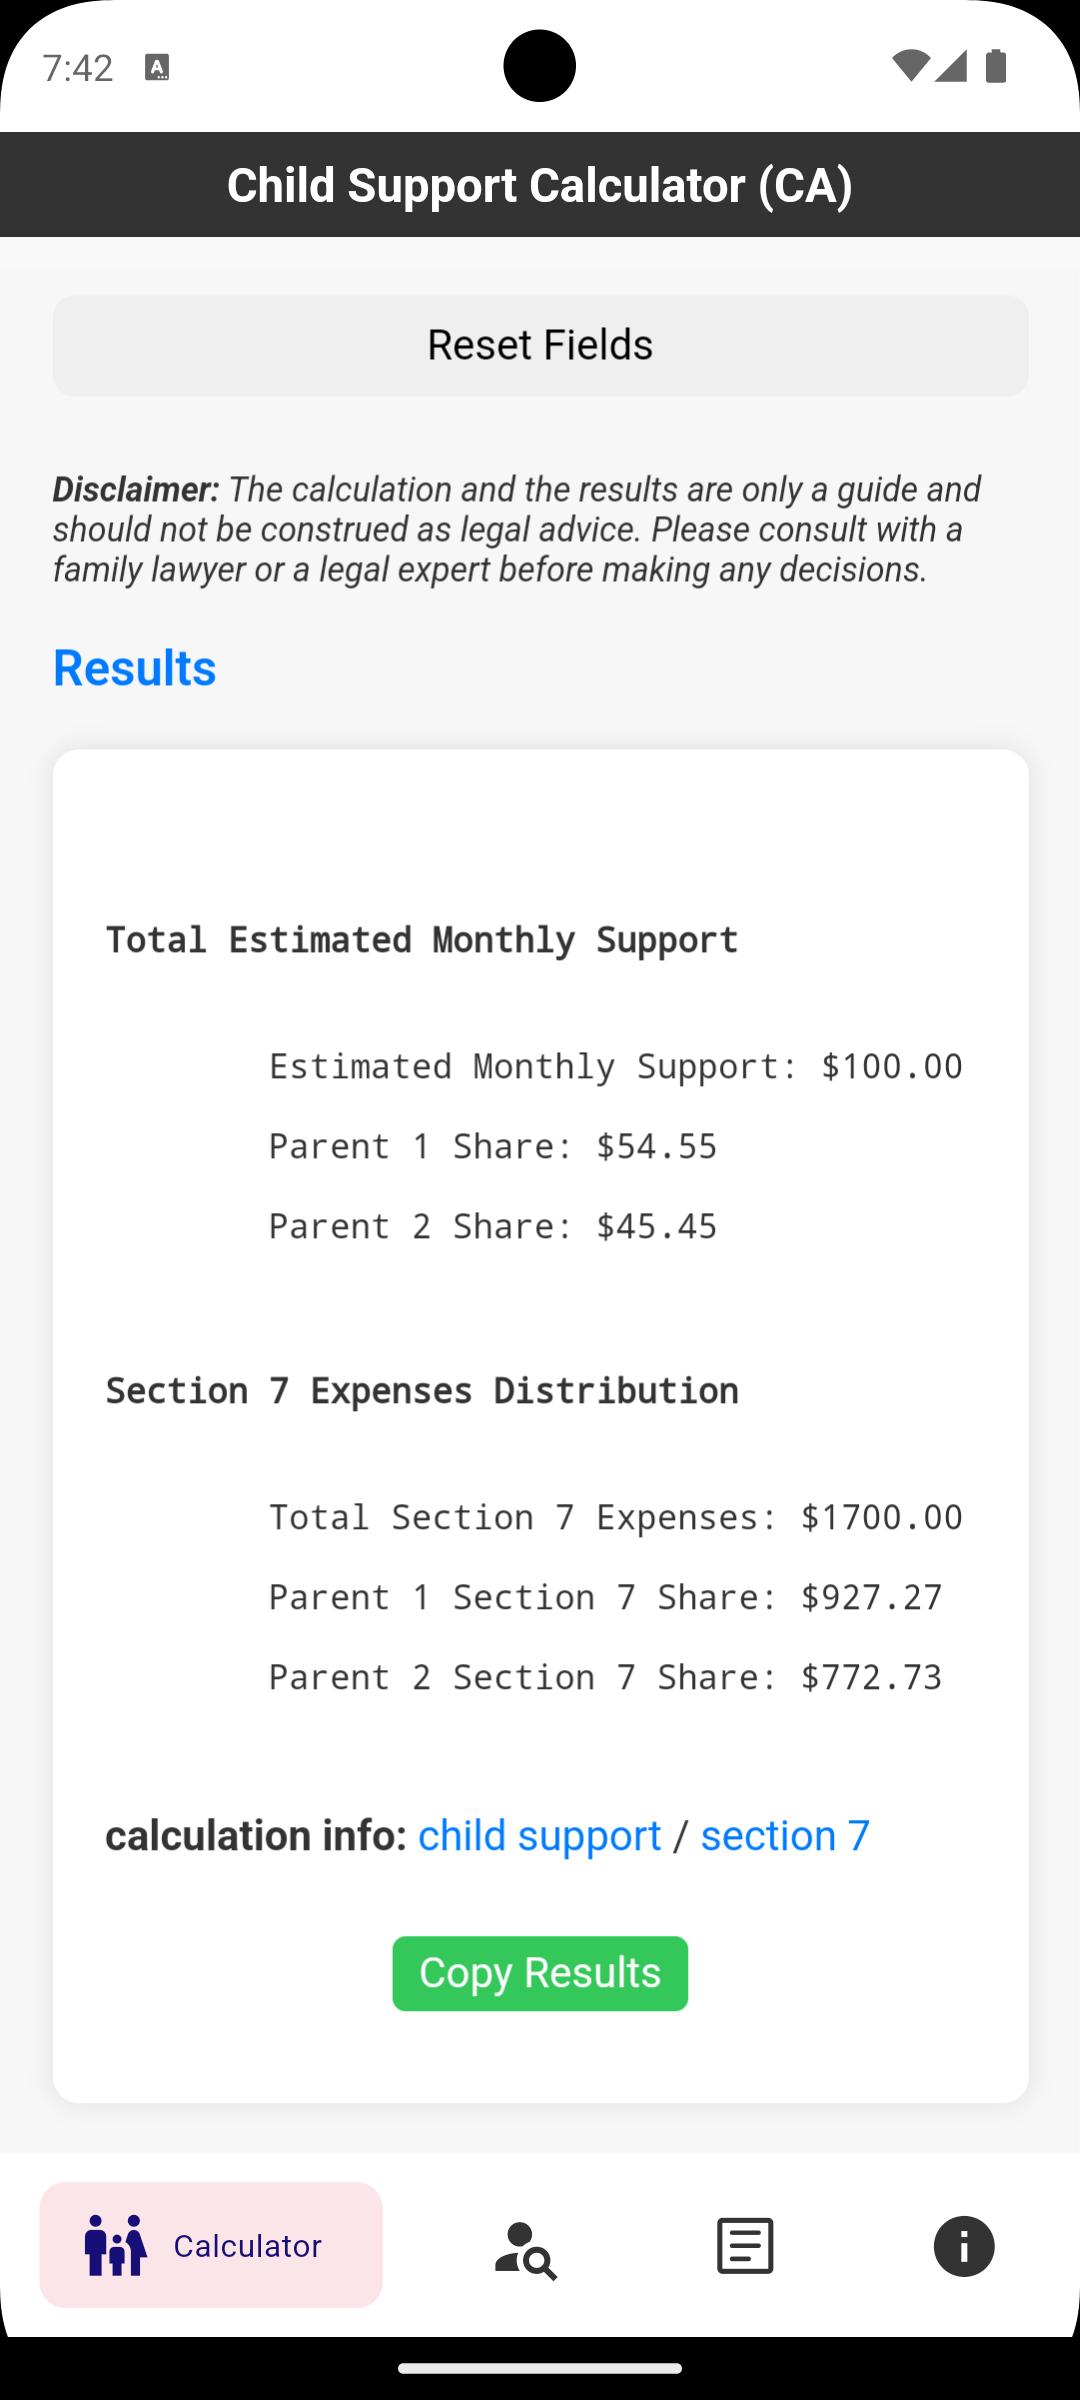Tap the Wi-Fi status icon

pyautogui.click(x=910, y=67)
